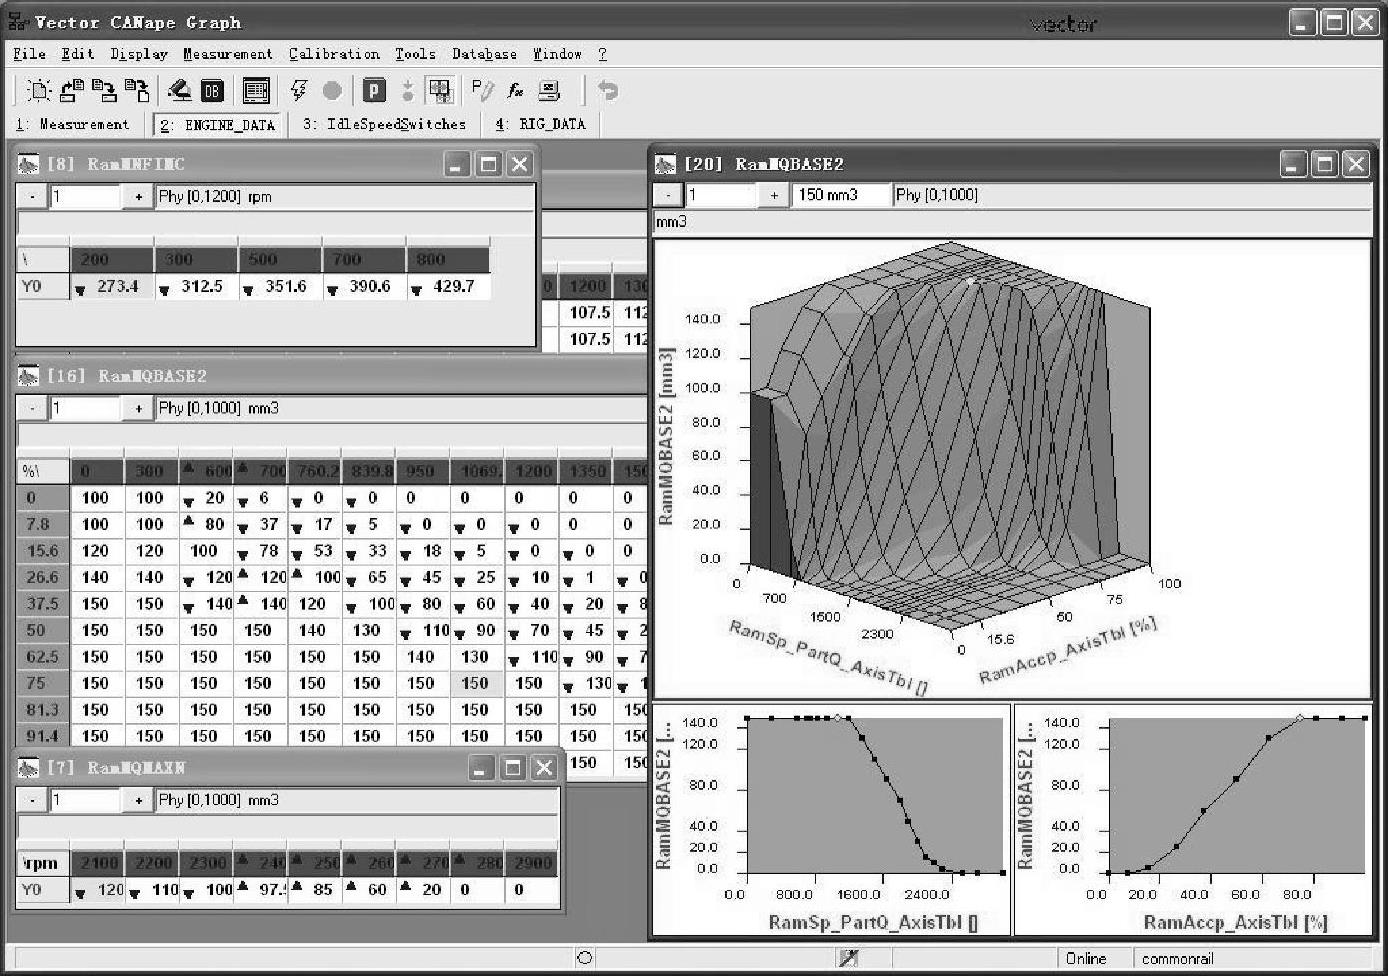The width and height of the screenshot is (1388, 976).
Task: Click minus button in RamMNFINC window
Action: 32,197
